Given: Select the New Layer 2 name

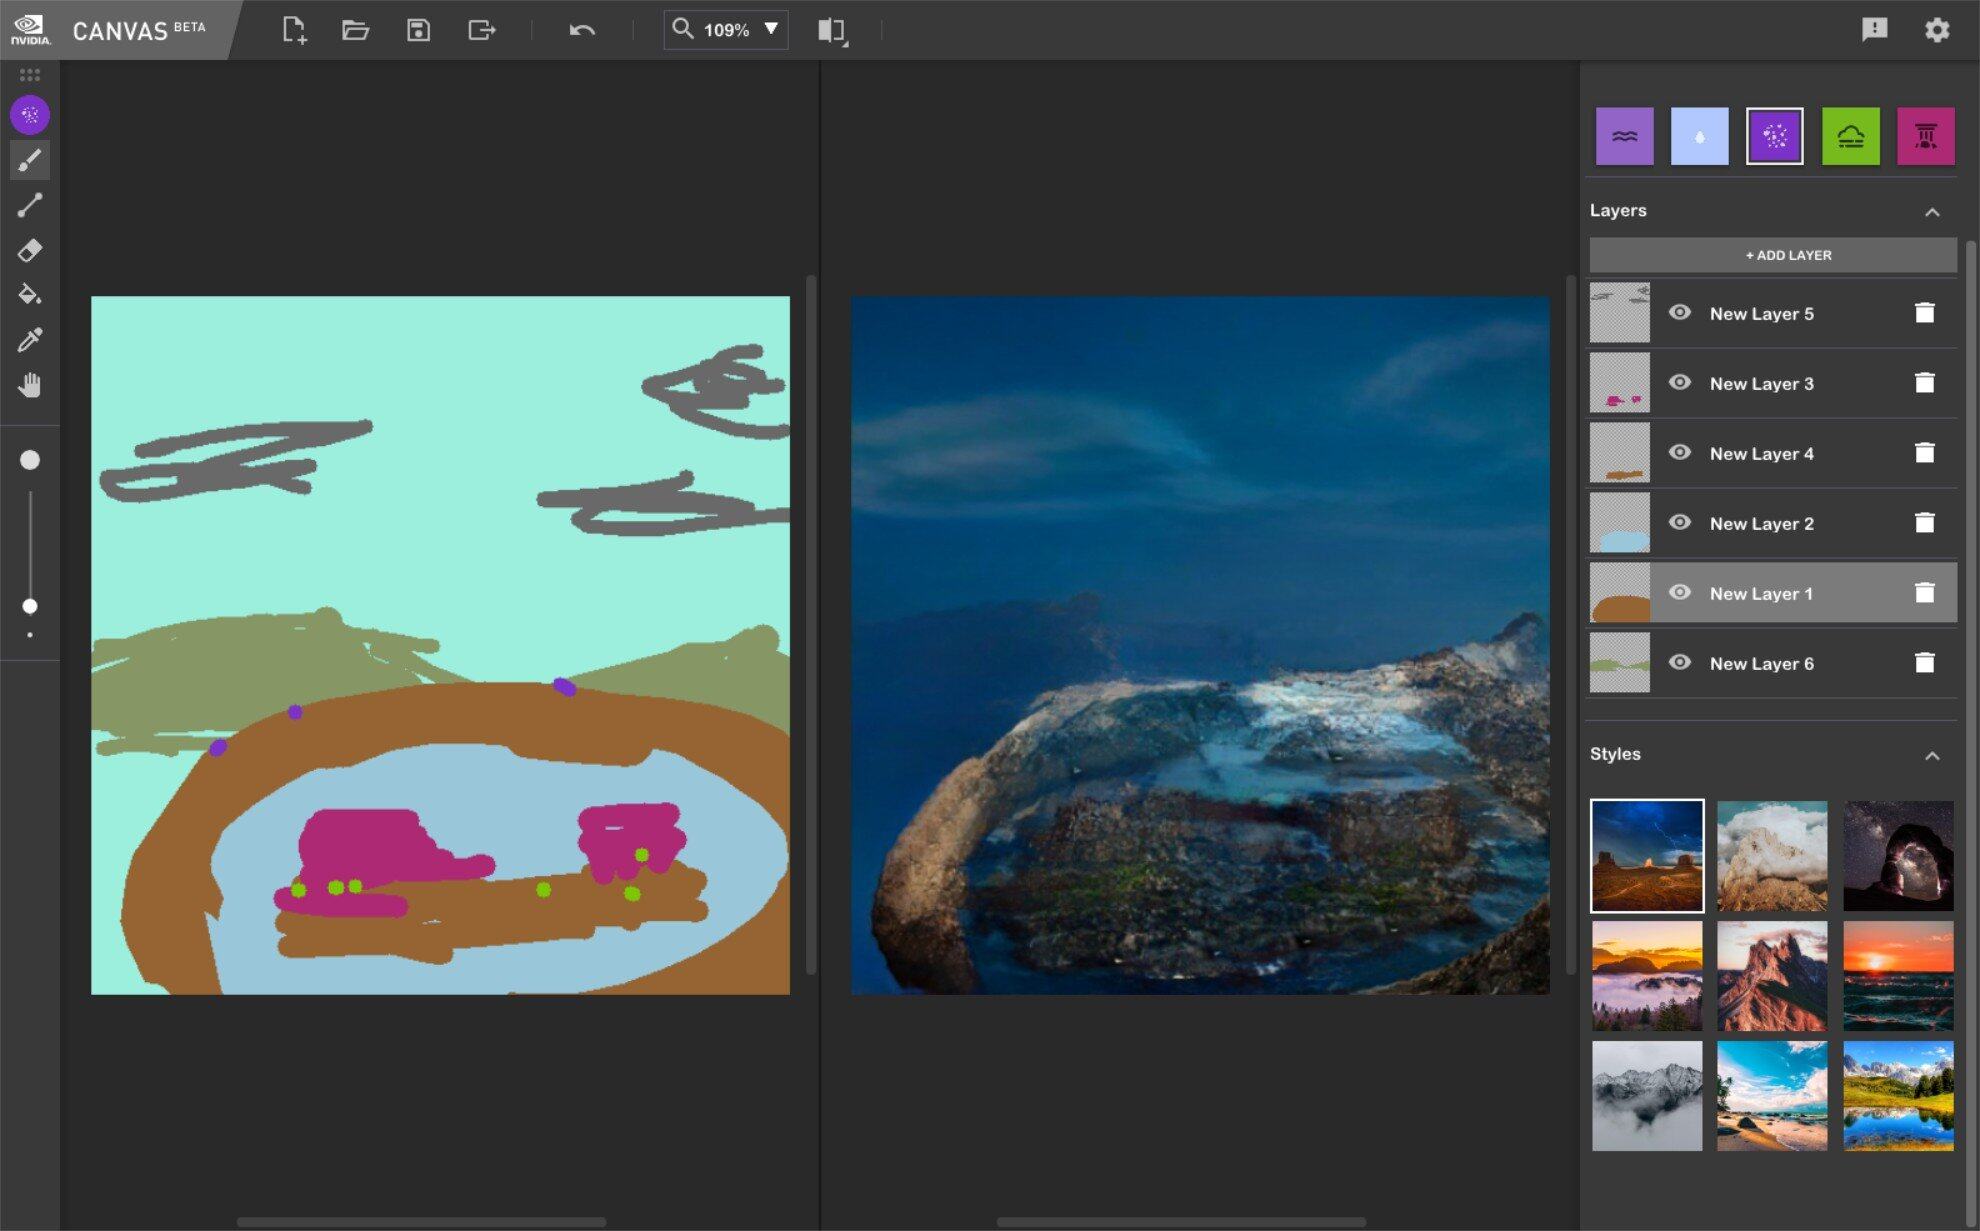Looking at the screenshot, I should click(1761, 524).
